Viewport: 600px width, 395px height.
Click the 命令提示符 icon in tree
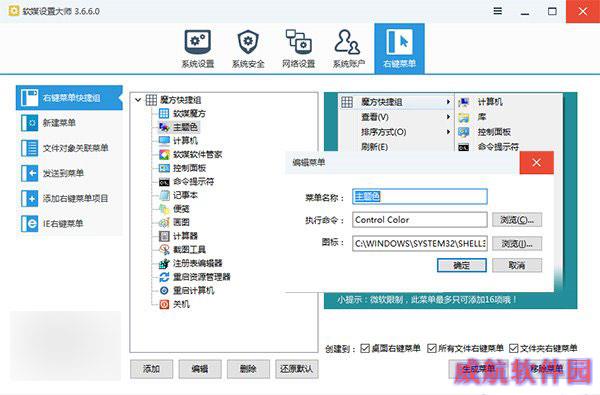tap(164, 182)
